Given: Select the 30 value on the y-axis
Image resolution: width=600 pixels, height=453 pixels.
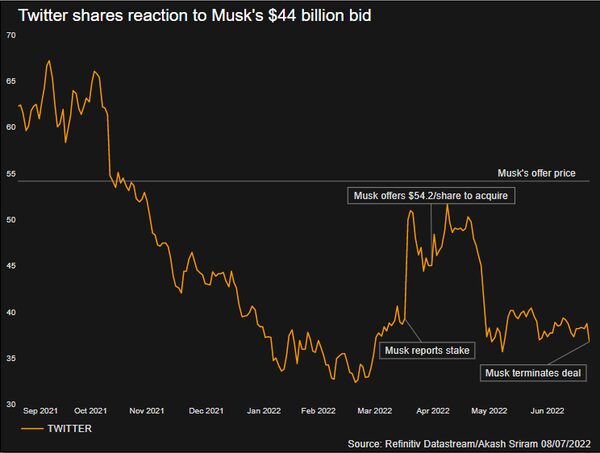Looking at the screenshot, I should (11, 404).
